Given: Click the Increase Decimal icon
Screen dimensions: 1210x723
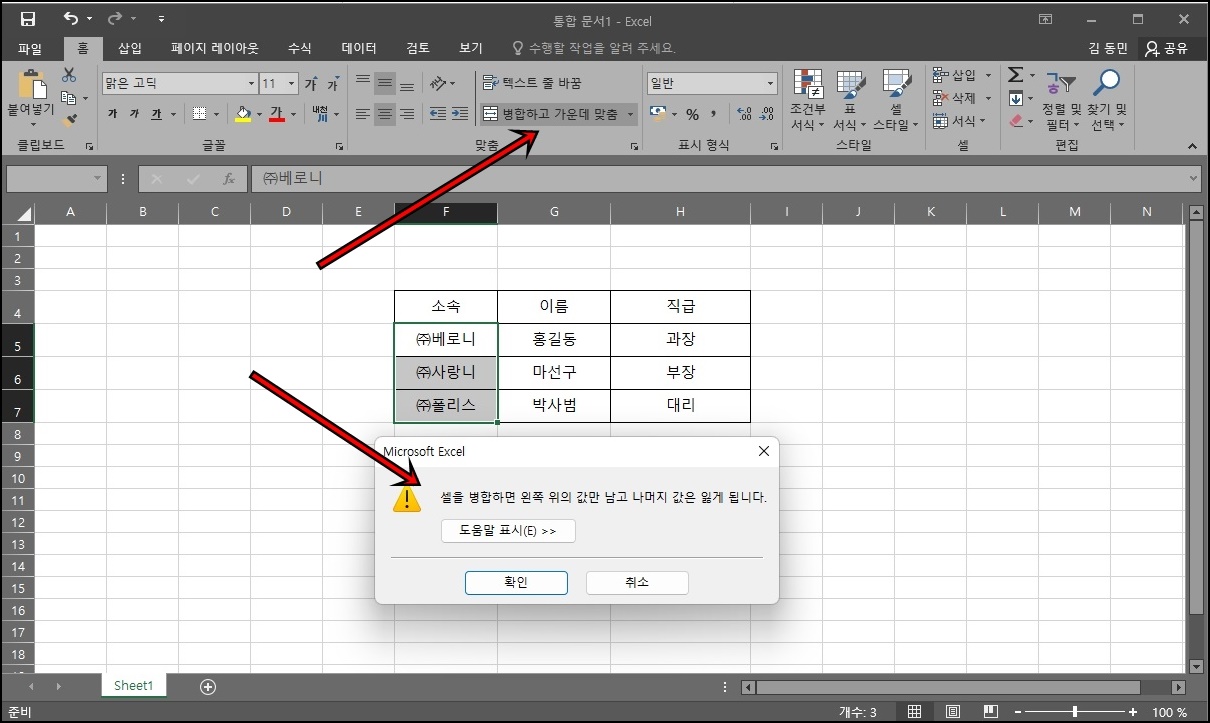Looking at the screenshot, I should pyautogui.click(x=744, y=114).
